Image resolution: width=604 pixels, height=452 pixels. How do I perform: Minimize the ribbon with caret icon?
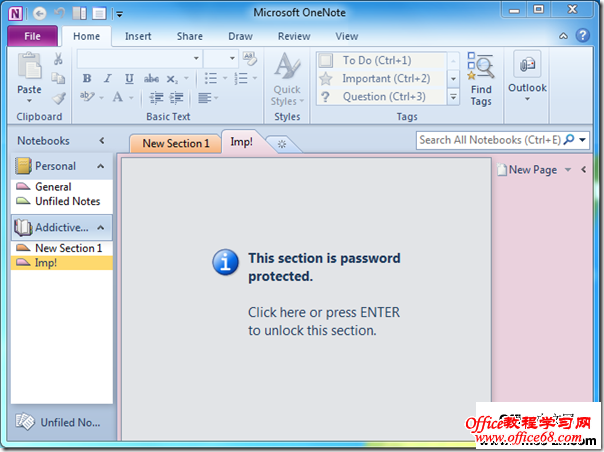[x=563, y=36]
